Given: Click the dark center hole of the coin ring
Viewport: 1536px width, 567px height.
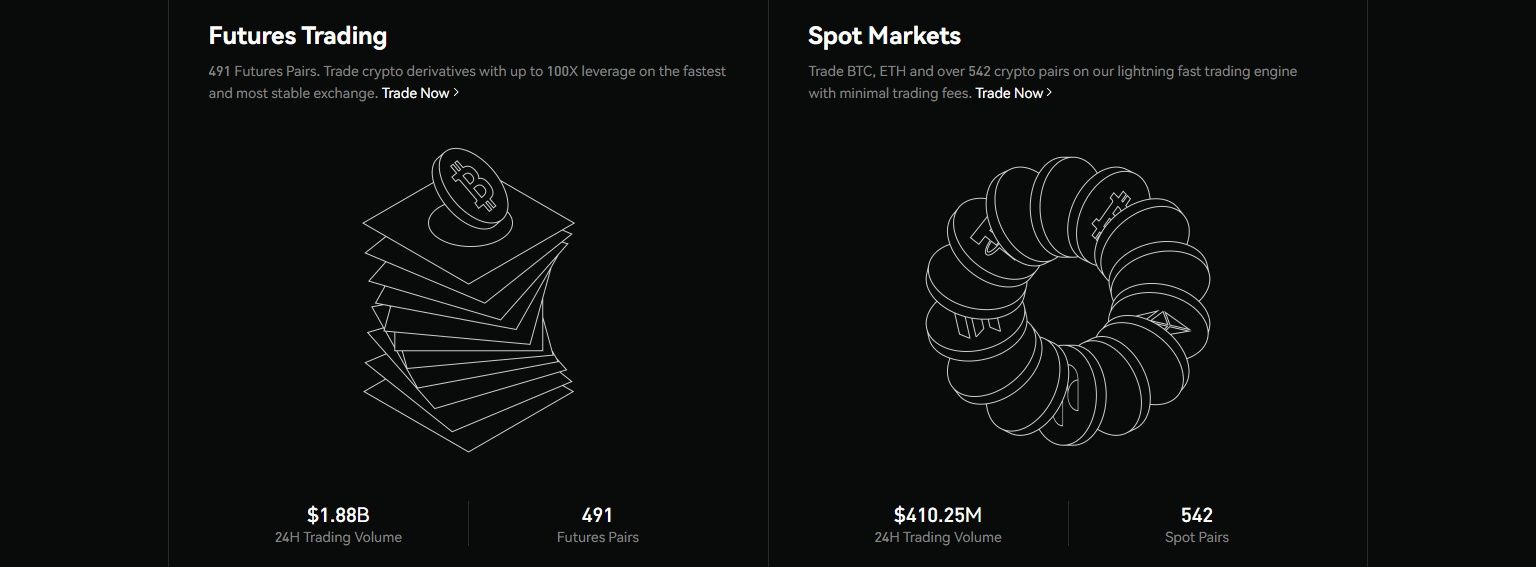Looking at the screenshot, I should [1066, 302].
